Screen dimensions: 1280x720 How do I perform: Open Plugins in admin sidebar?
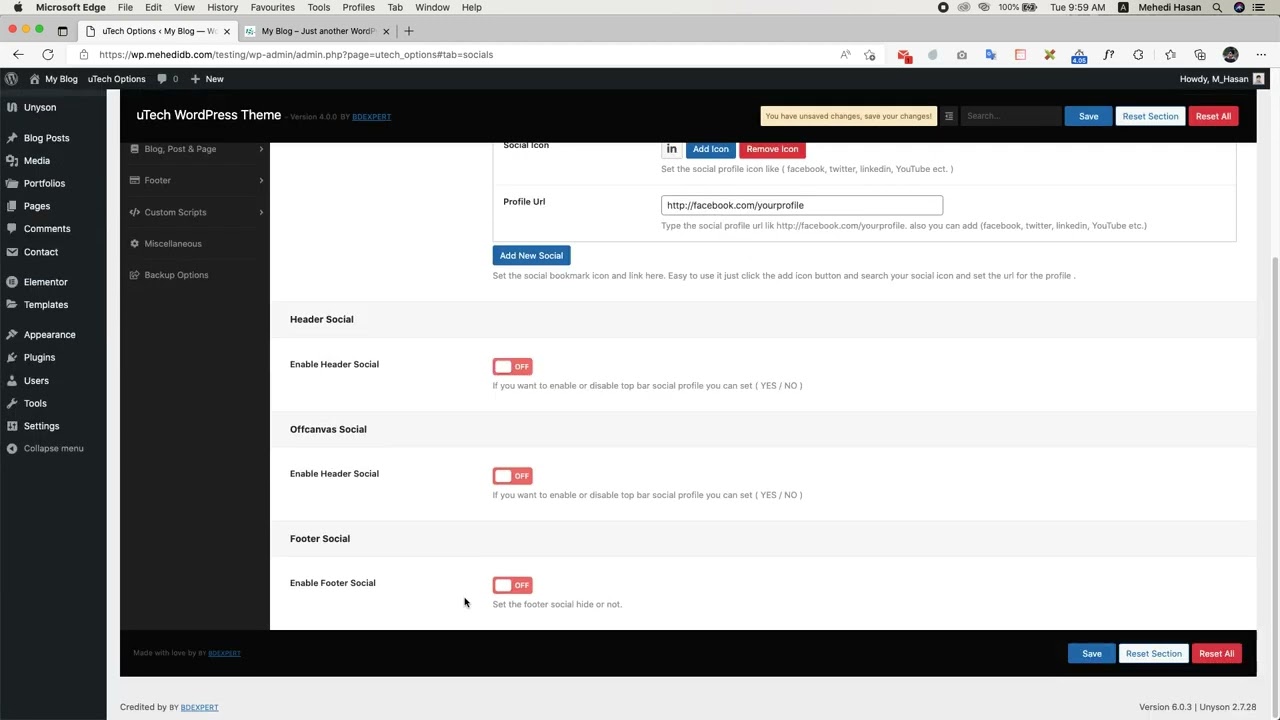(x=53, y=357)
